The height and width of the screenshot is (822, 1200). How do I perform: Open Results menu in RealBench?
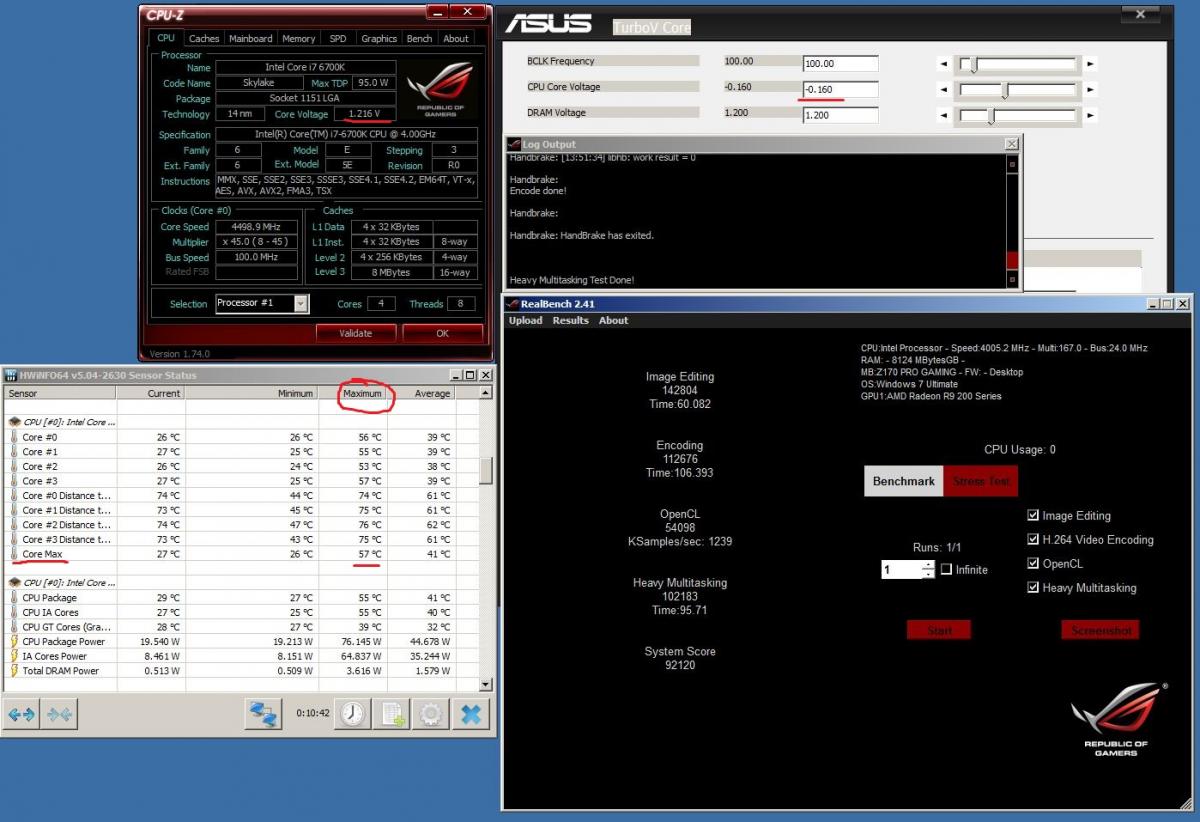tap(570, 320)
